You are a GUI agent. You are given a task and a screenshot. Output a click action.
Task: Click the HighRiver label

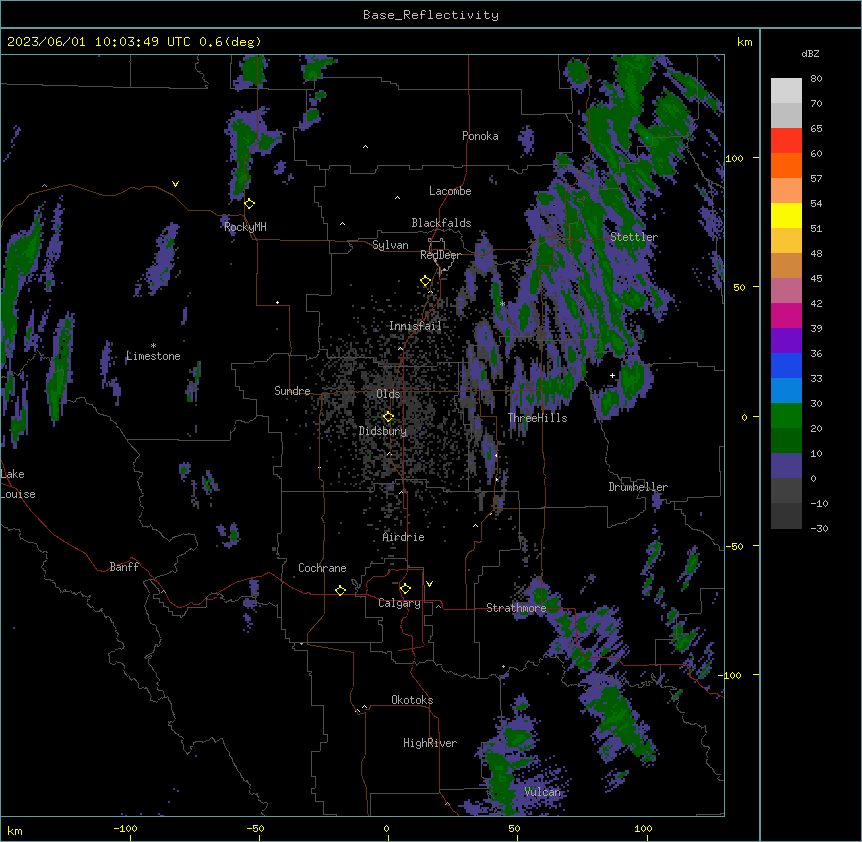[430, 743]
